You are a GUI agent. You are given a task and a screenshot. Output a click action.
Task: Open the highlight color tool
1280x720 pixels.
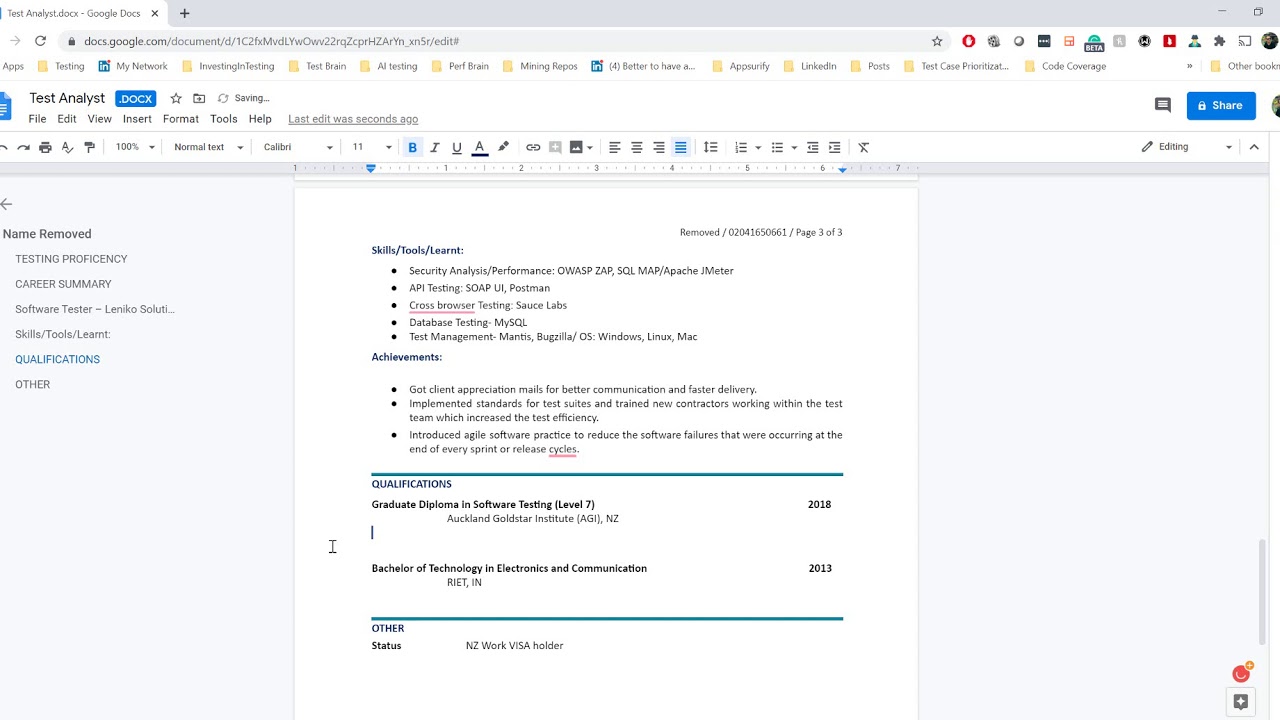503,147
